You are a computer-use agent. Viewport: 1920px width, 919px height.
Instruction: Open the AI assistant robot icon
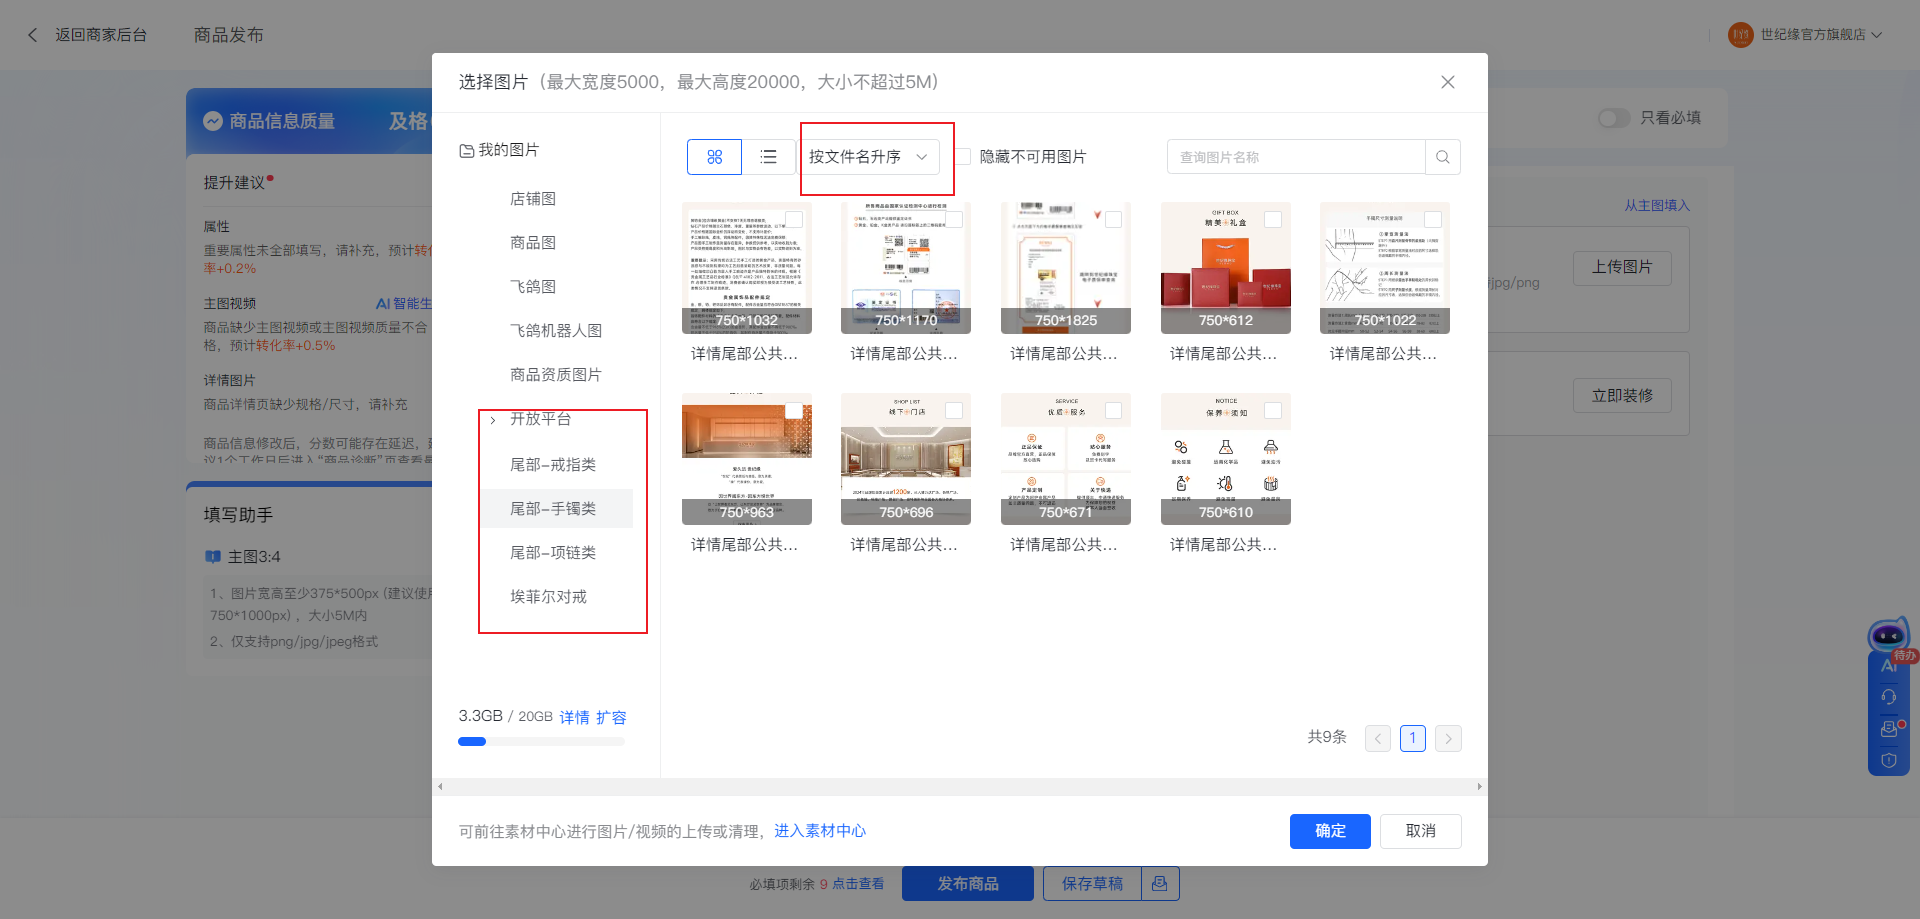tap(1887, 636)
